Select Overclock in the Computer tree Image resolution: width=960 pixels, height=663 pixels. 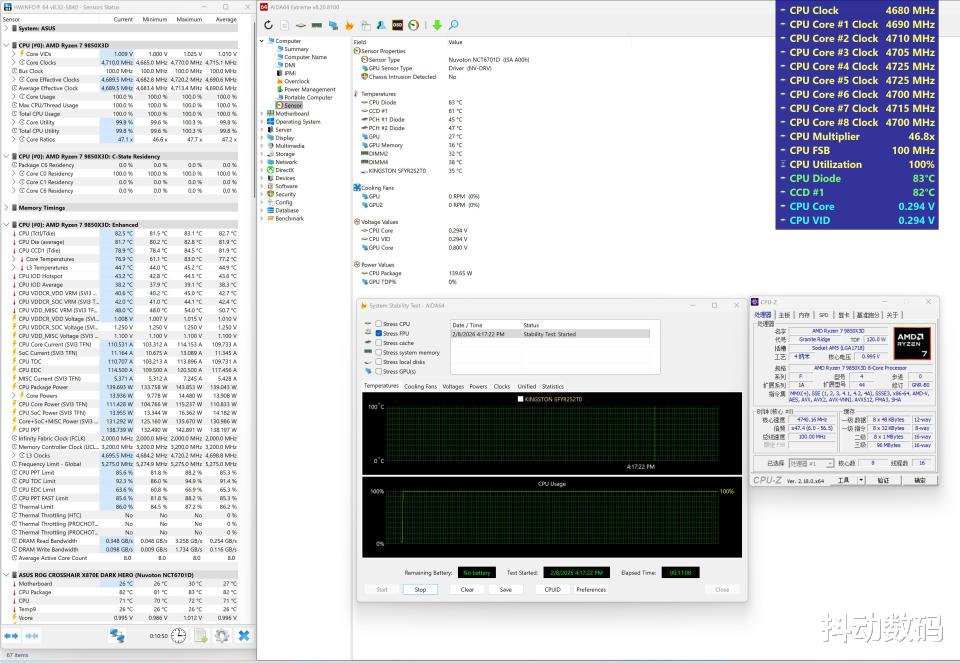pyautogui.click(x=296, y=81)
